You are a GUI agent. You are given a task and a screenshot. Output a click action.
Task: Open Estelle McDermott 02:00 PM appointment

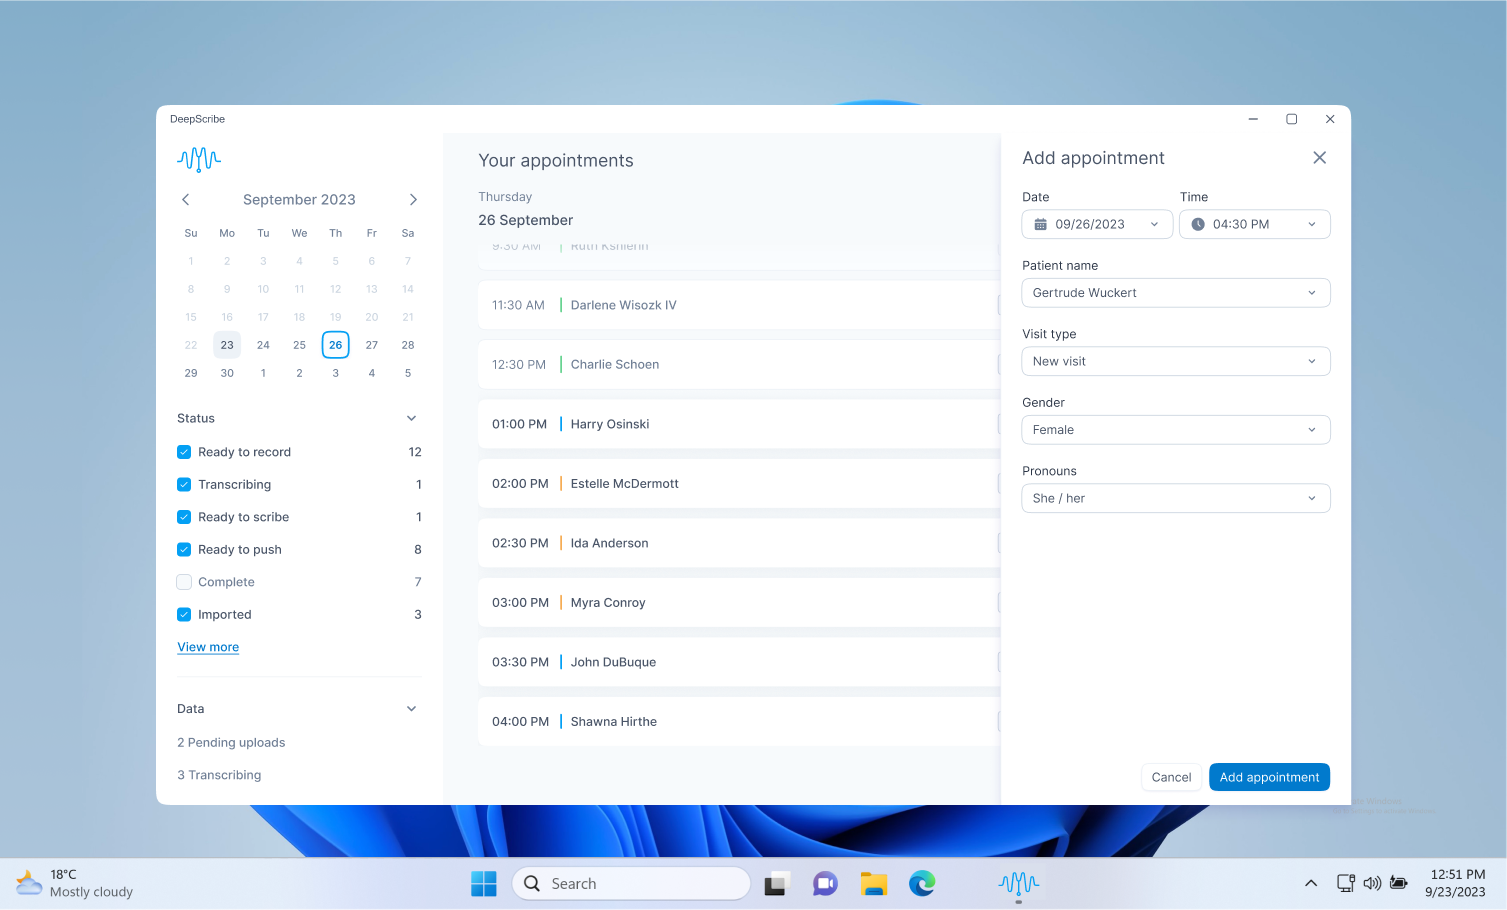[739, 483]
